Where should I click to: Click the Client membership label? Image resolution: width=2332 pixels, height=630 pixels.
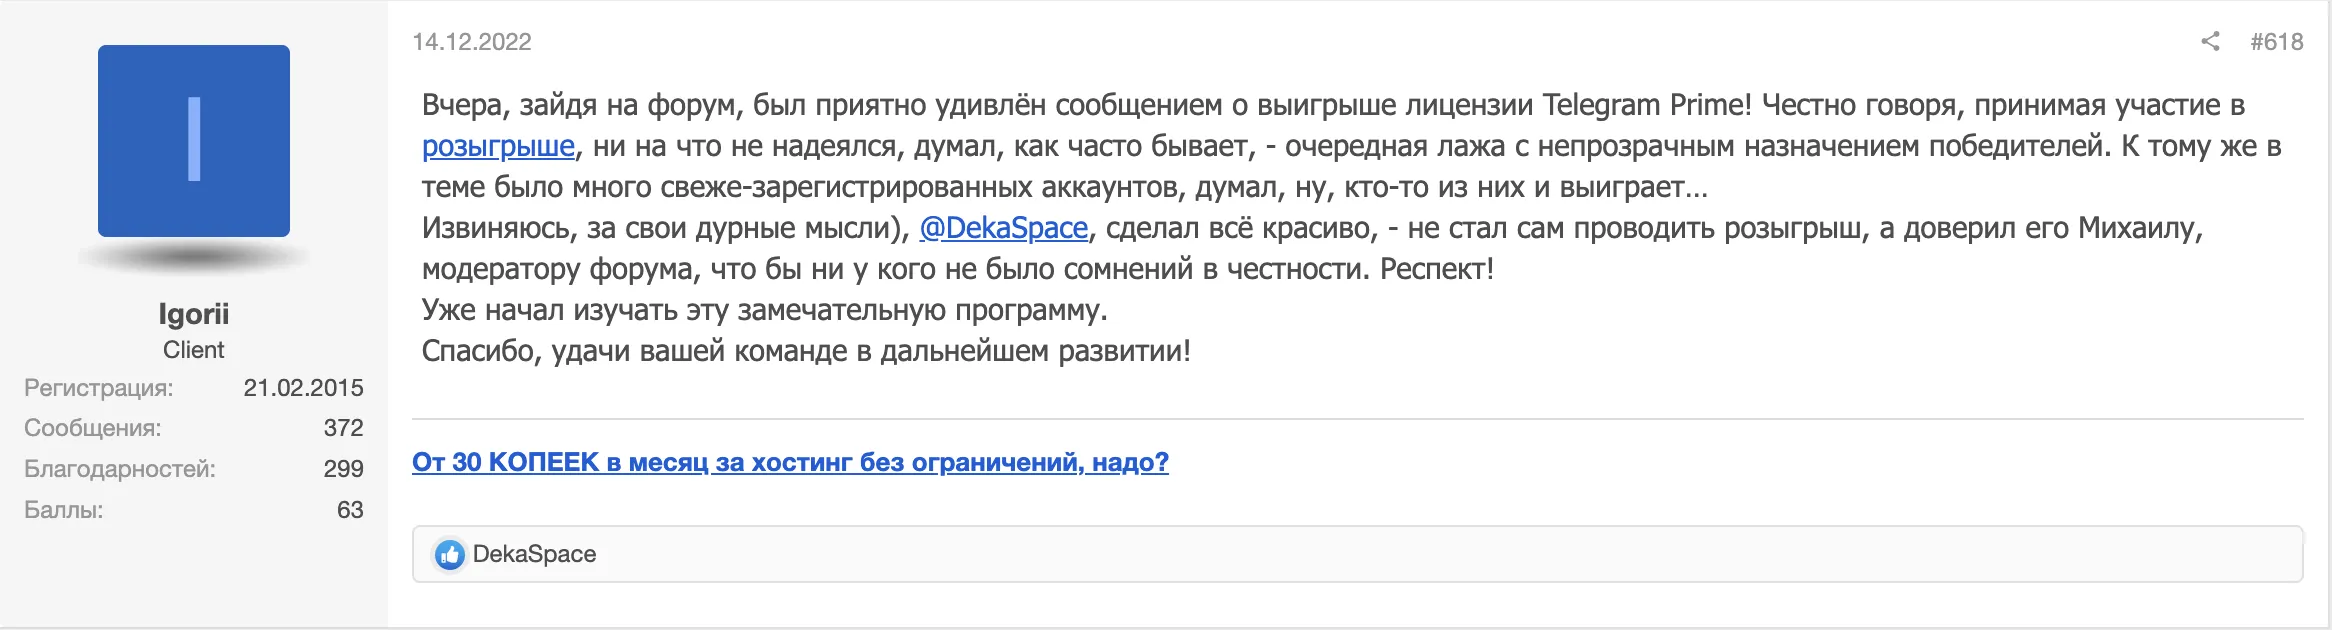(193, 349)
